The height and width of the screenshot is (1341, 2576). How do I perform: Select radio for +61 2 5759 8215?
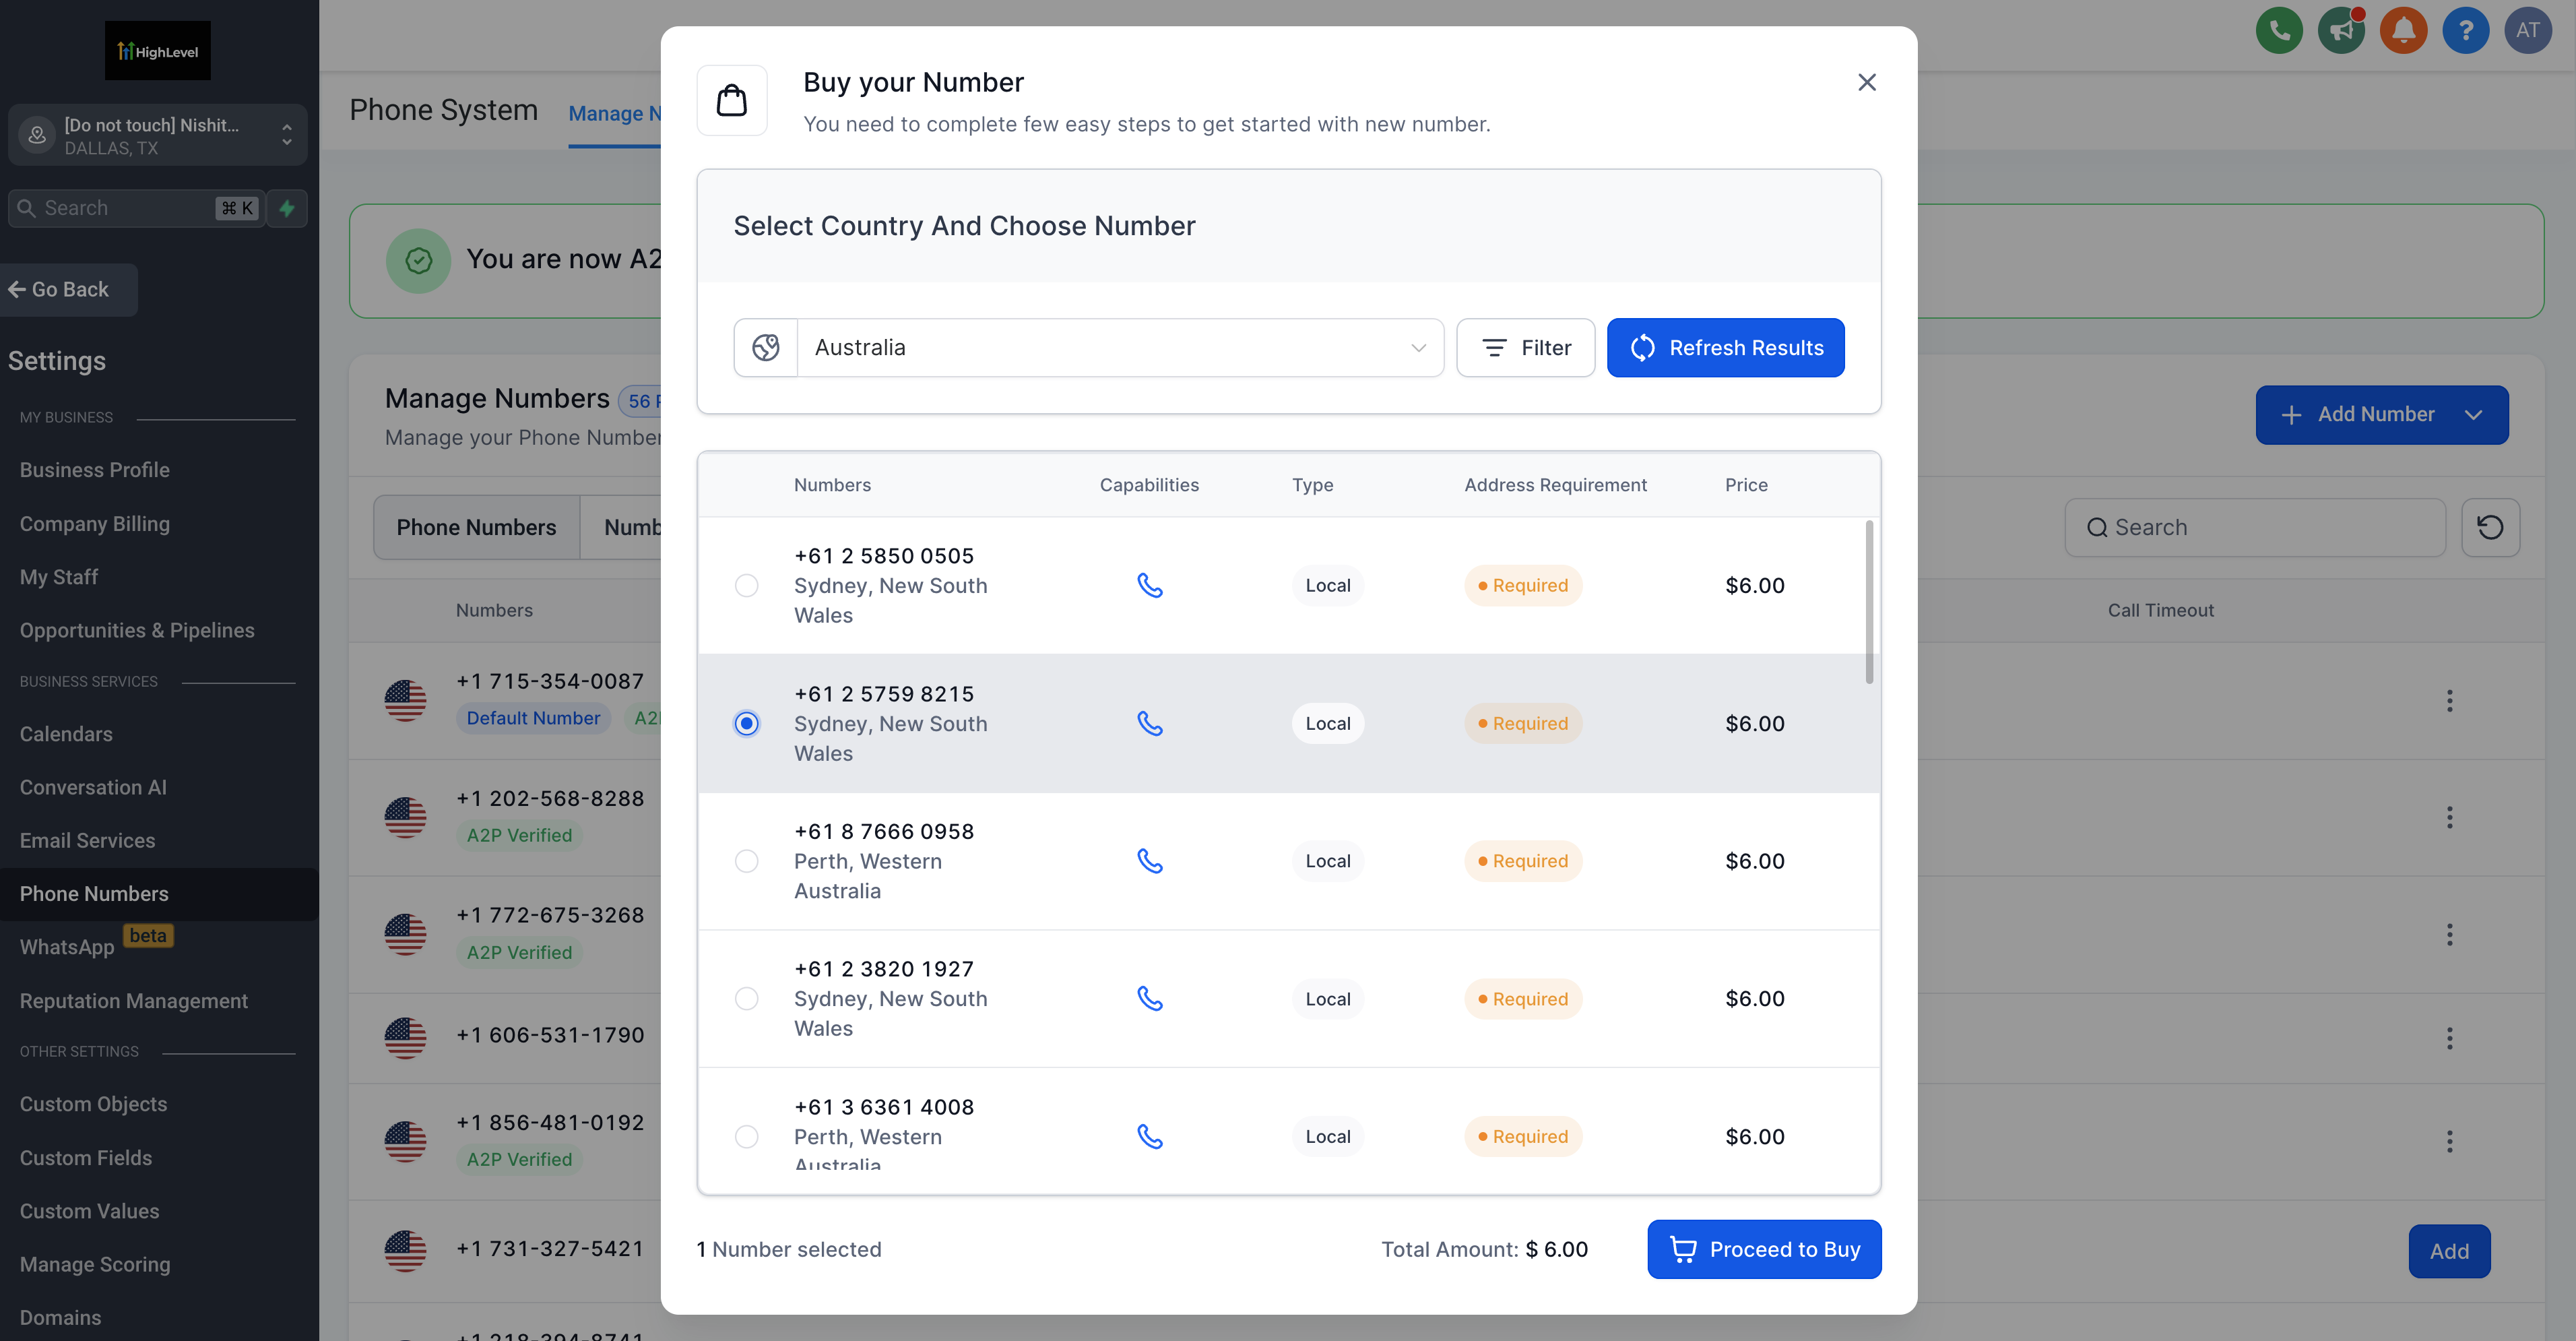[746, 723]
